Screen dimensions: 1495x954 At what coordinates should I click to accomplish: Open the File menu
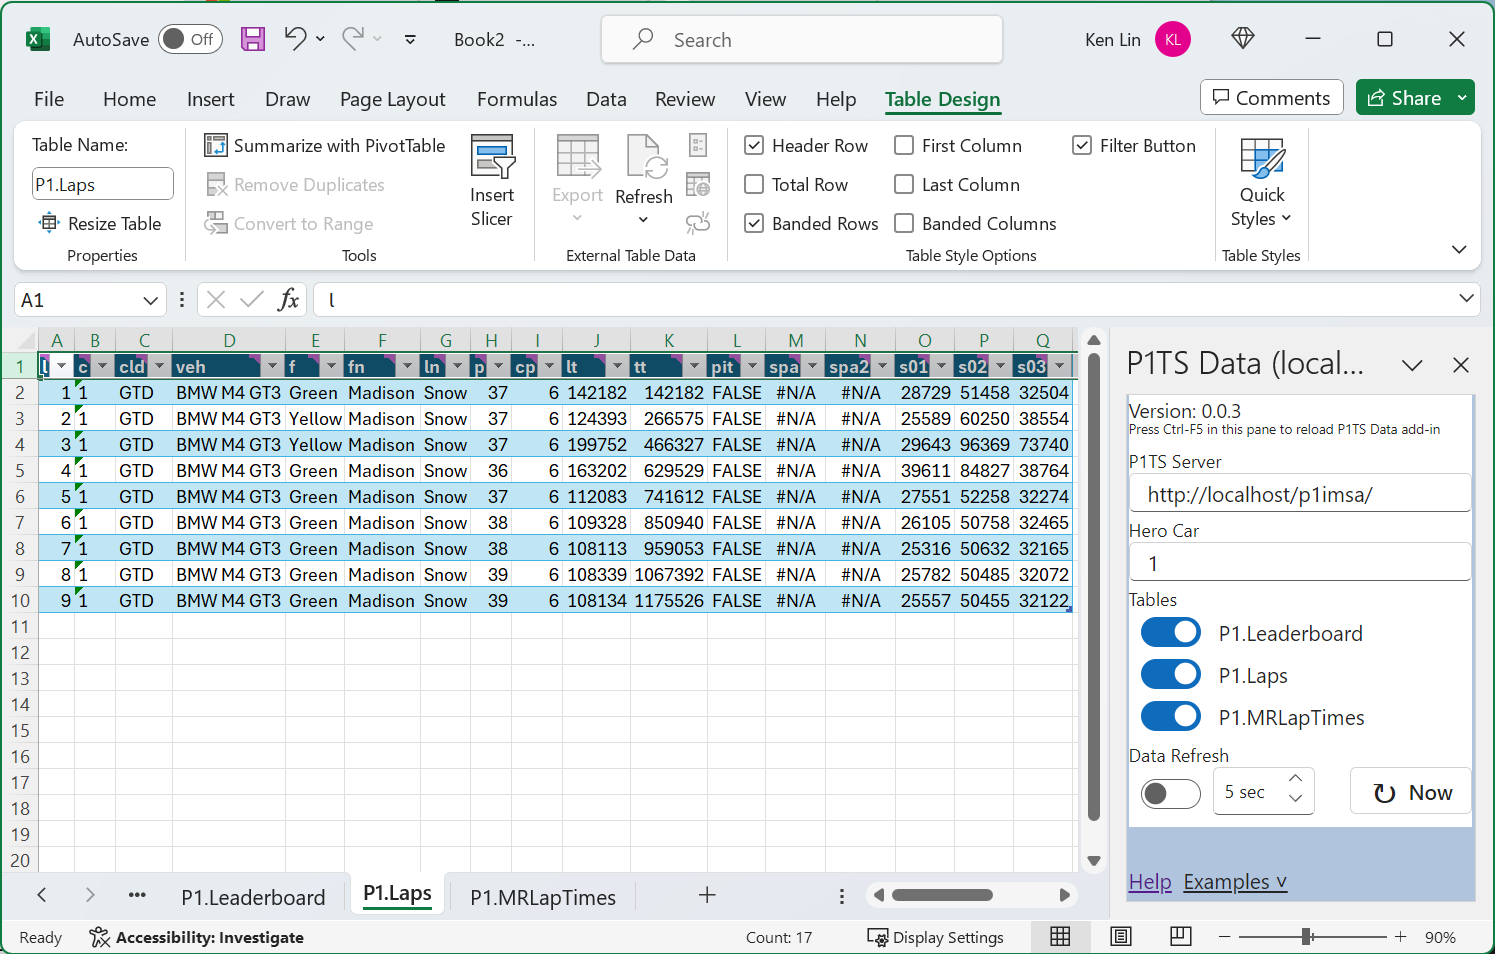point(49,99)
